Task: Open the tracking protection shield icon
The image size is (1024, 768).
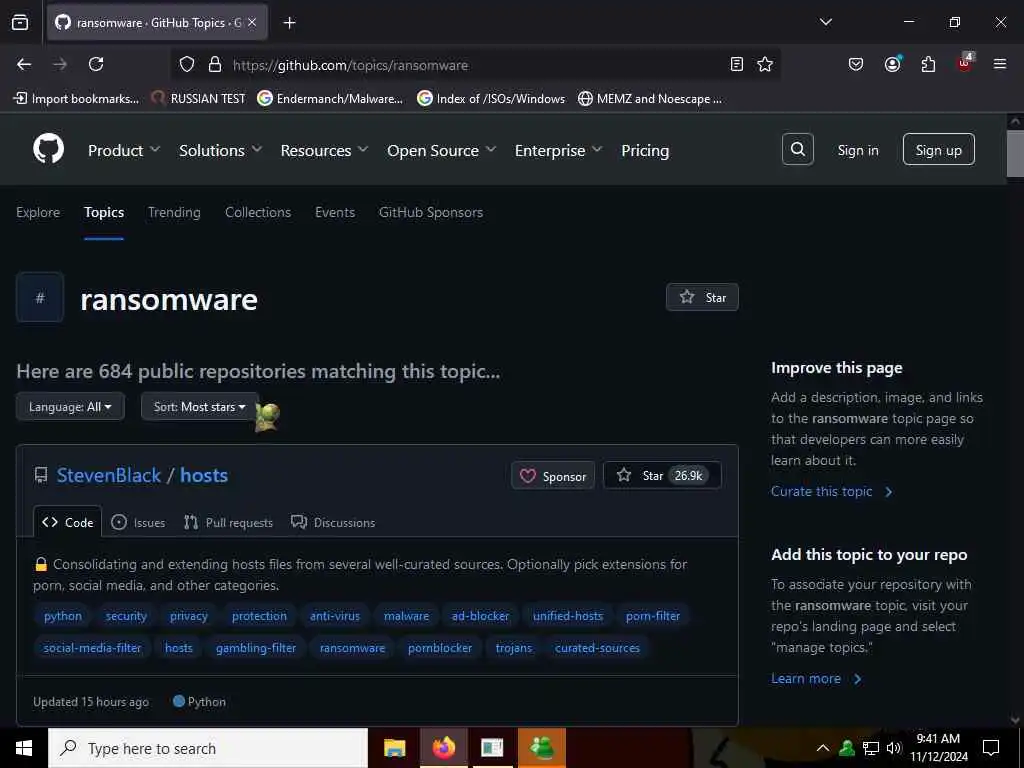Action: (x=187, y=65)
